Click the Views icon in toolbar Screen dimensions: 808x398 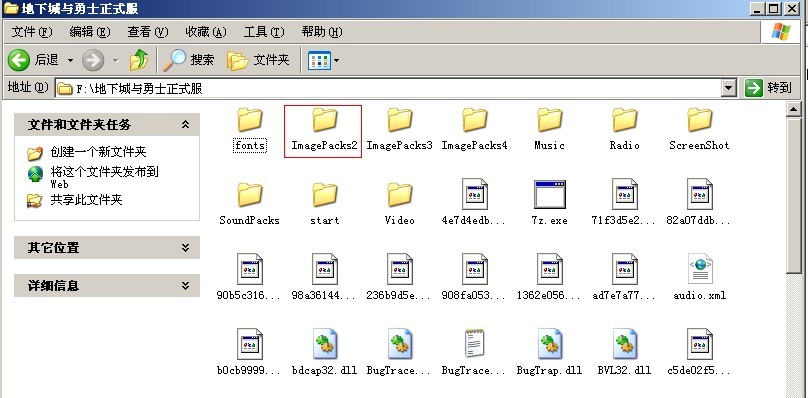[318, 61]
